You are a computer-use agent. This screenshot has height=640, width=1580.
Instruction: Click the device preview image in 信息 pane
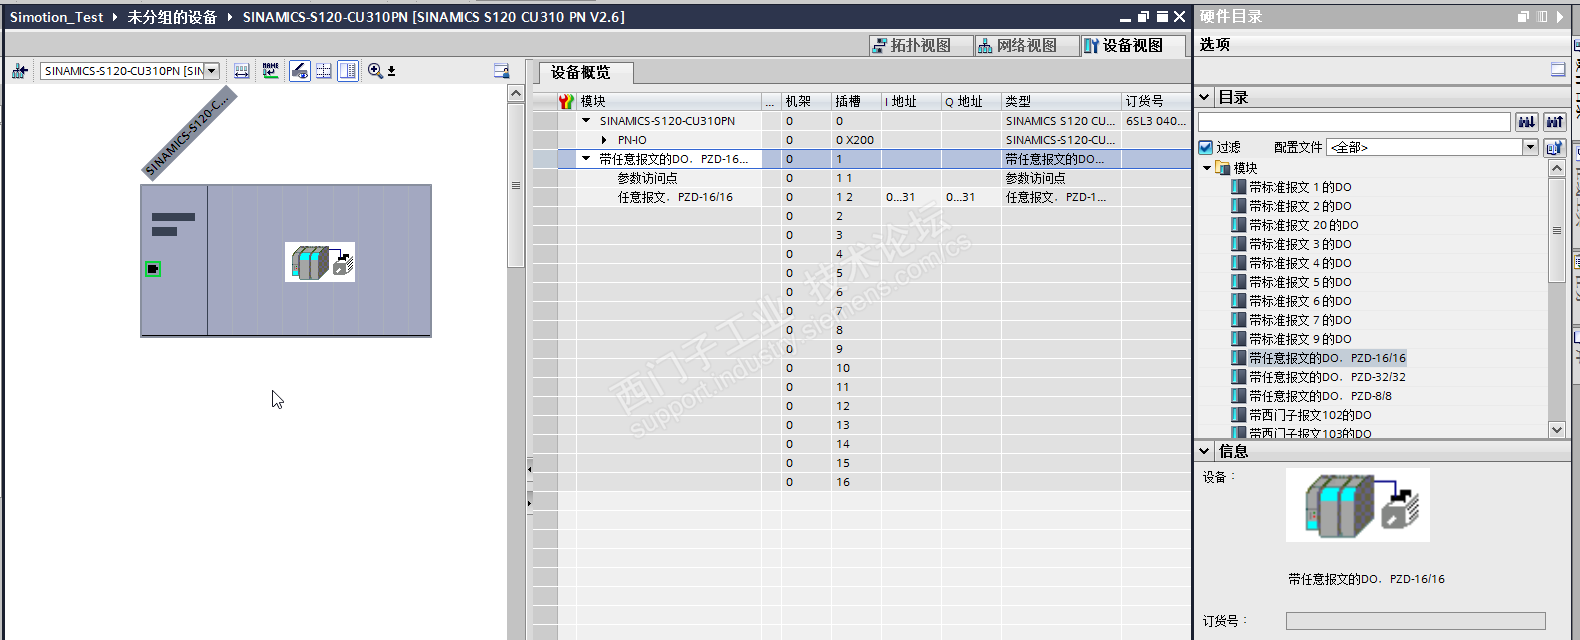click(1358, 505)
